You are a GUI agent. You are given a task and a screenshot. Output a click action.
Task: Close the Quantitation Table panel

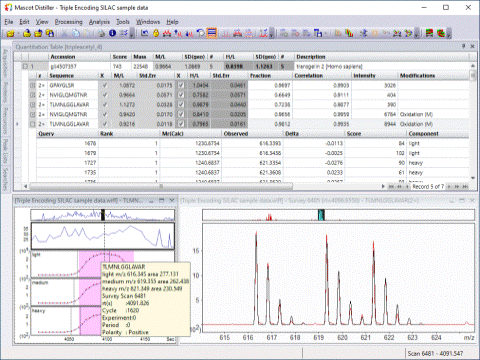[472, 46]
